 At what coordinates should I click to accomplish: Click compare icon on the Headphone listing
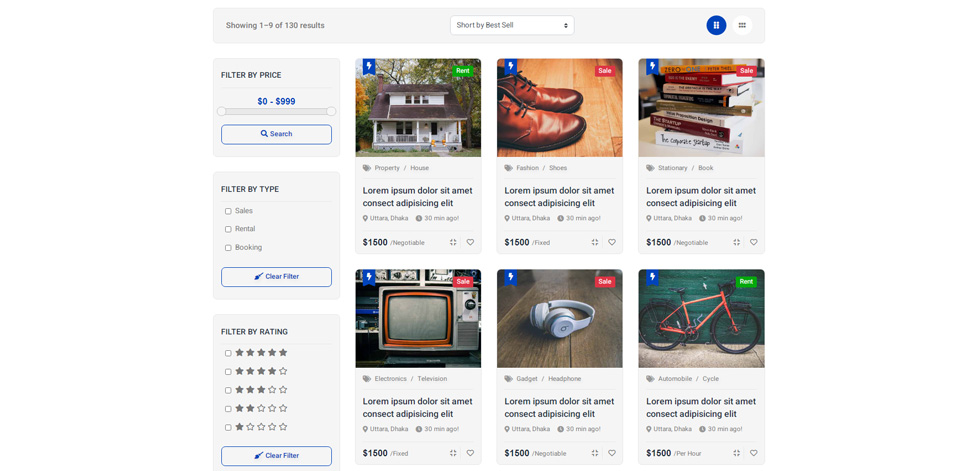595,453
